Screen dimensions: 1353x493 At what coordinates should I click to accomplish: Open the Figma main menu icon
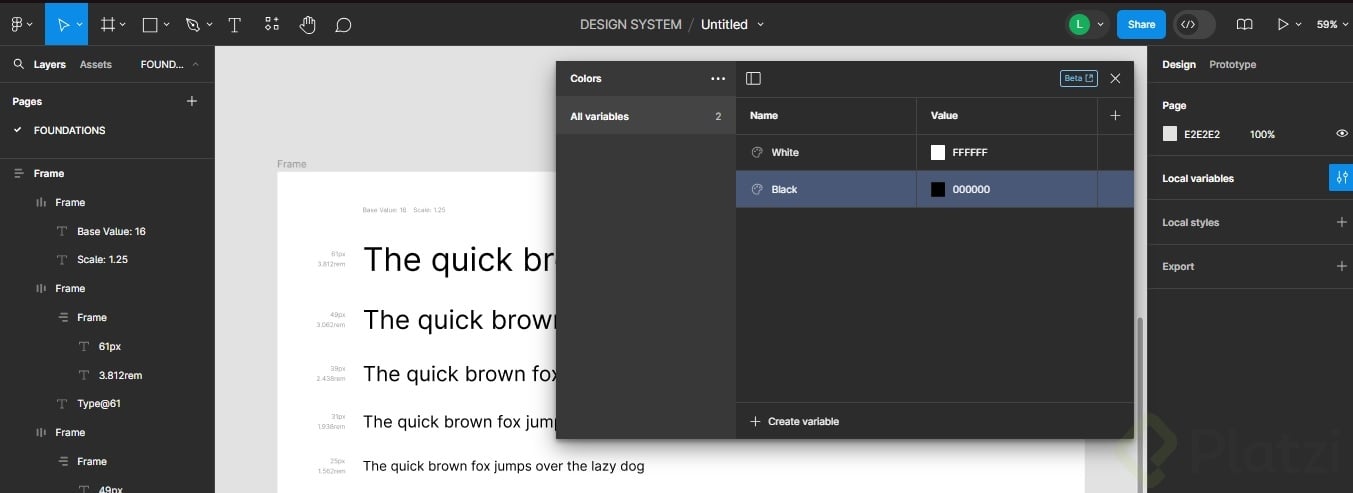click(17, 24)
